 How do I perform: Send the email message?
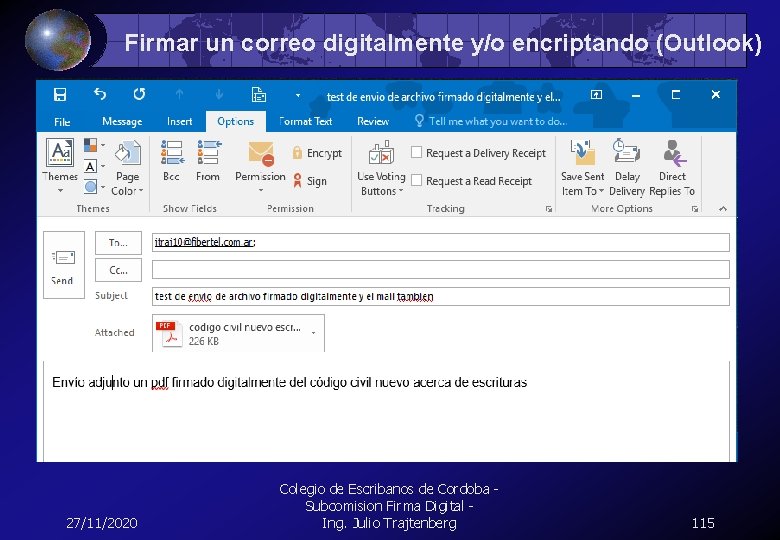pos(64,265)
